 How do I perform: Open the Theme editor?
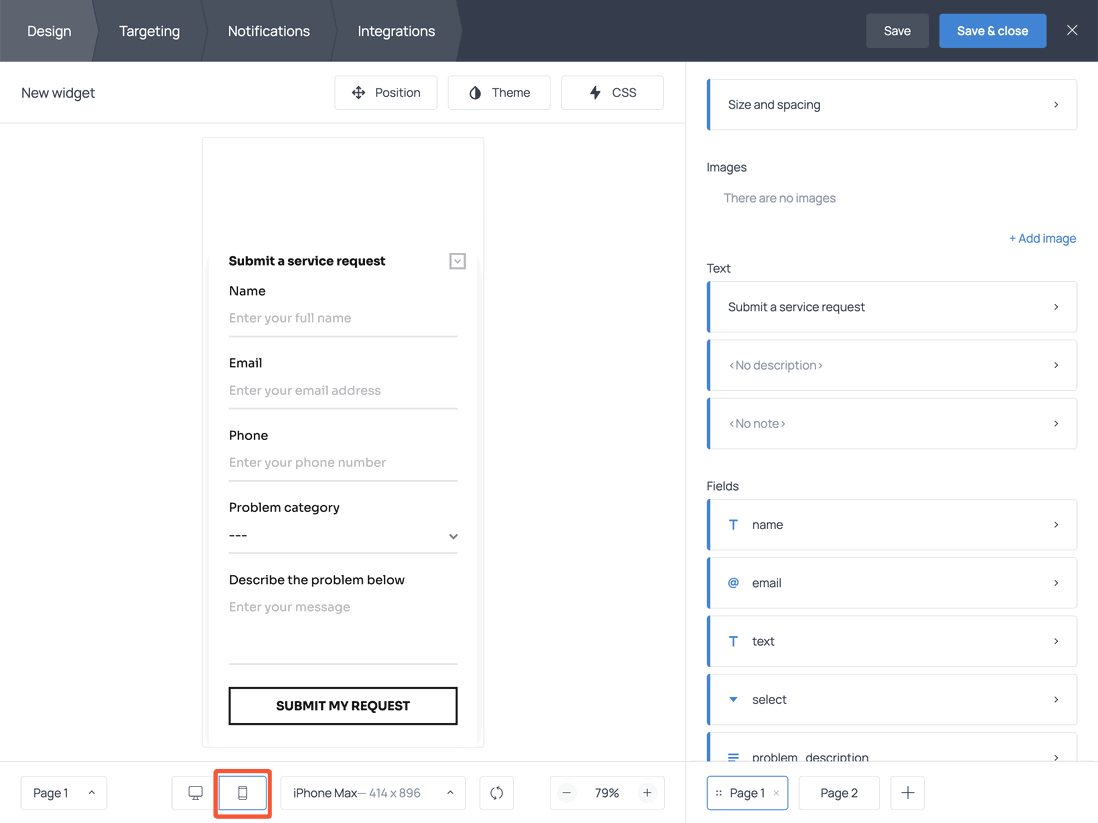(x=498, y=92)
